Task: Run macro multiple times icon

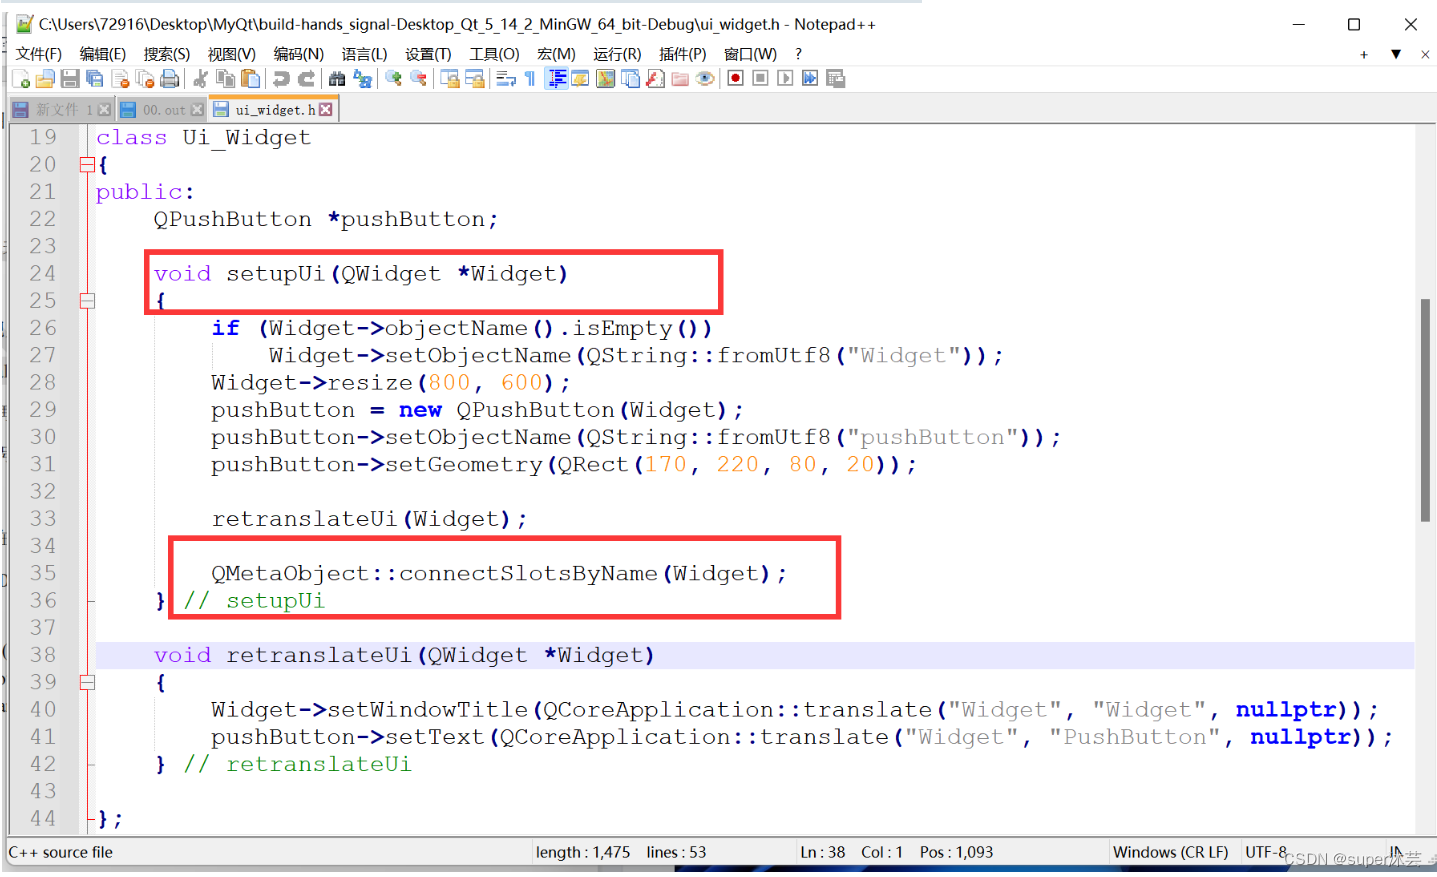Action: point(810,78)
